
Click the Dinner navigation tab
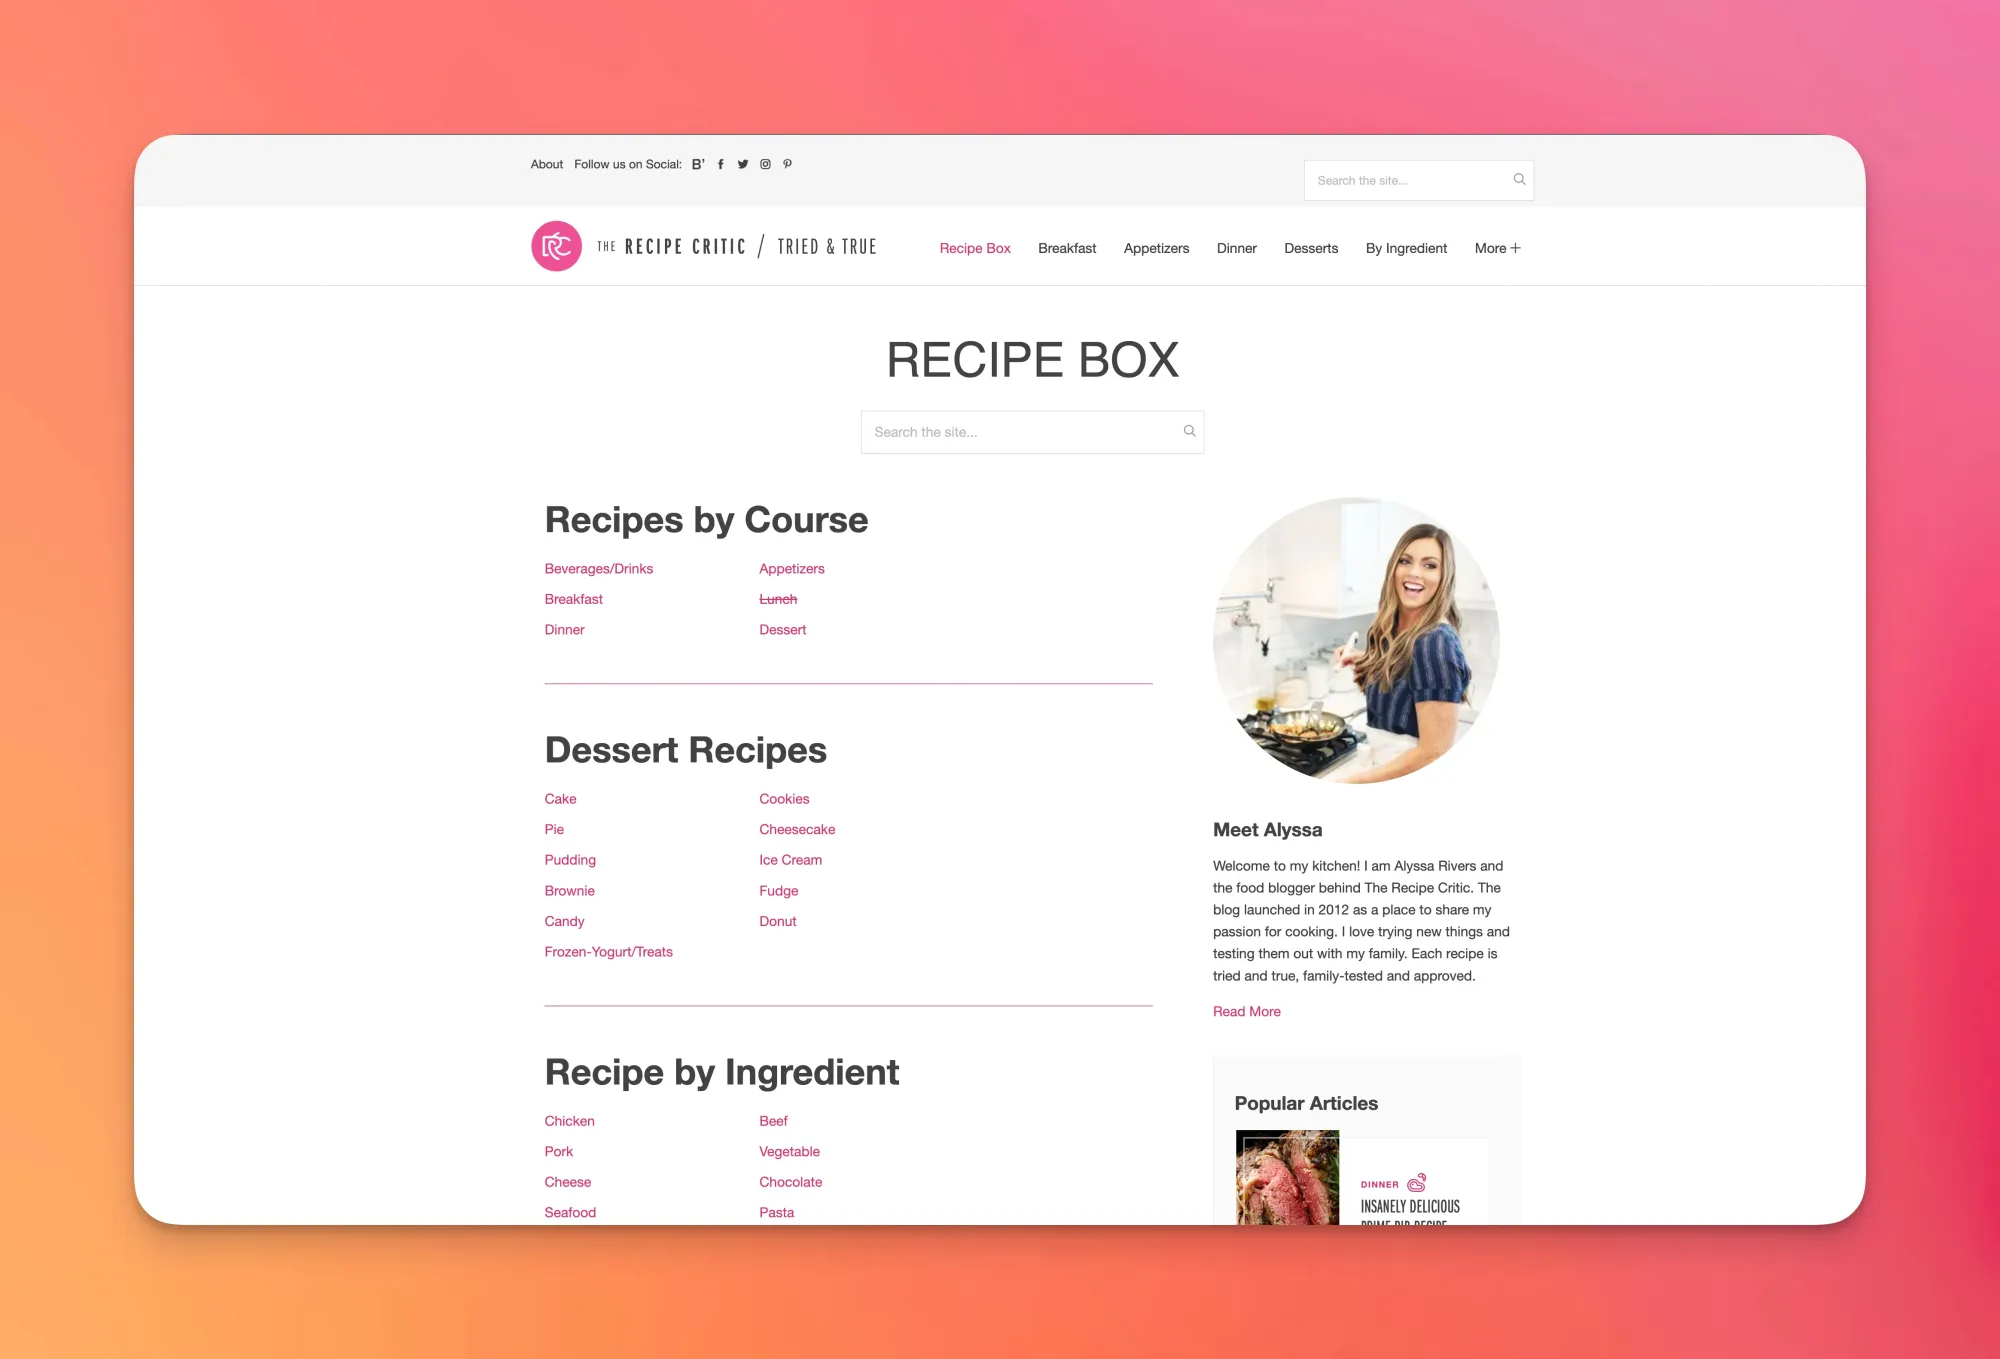point(1236,247)
